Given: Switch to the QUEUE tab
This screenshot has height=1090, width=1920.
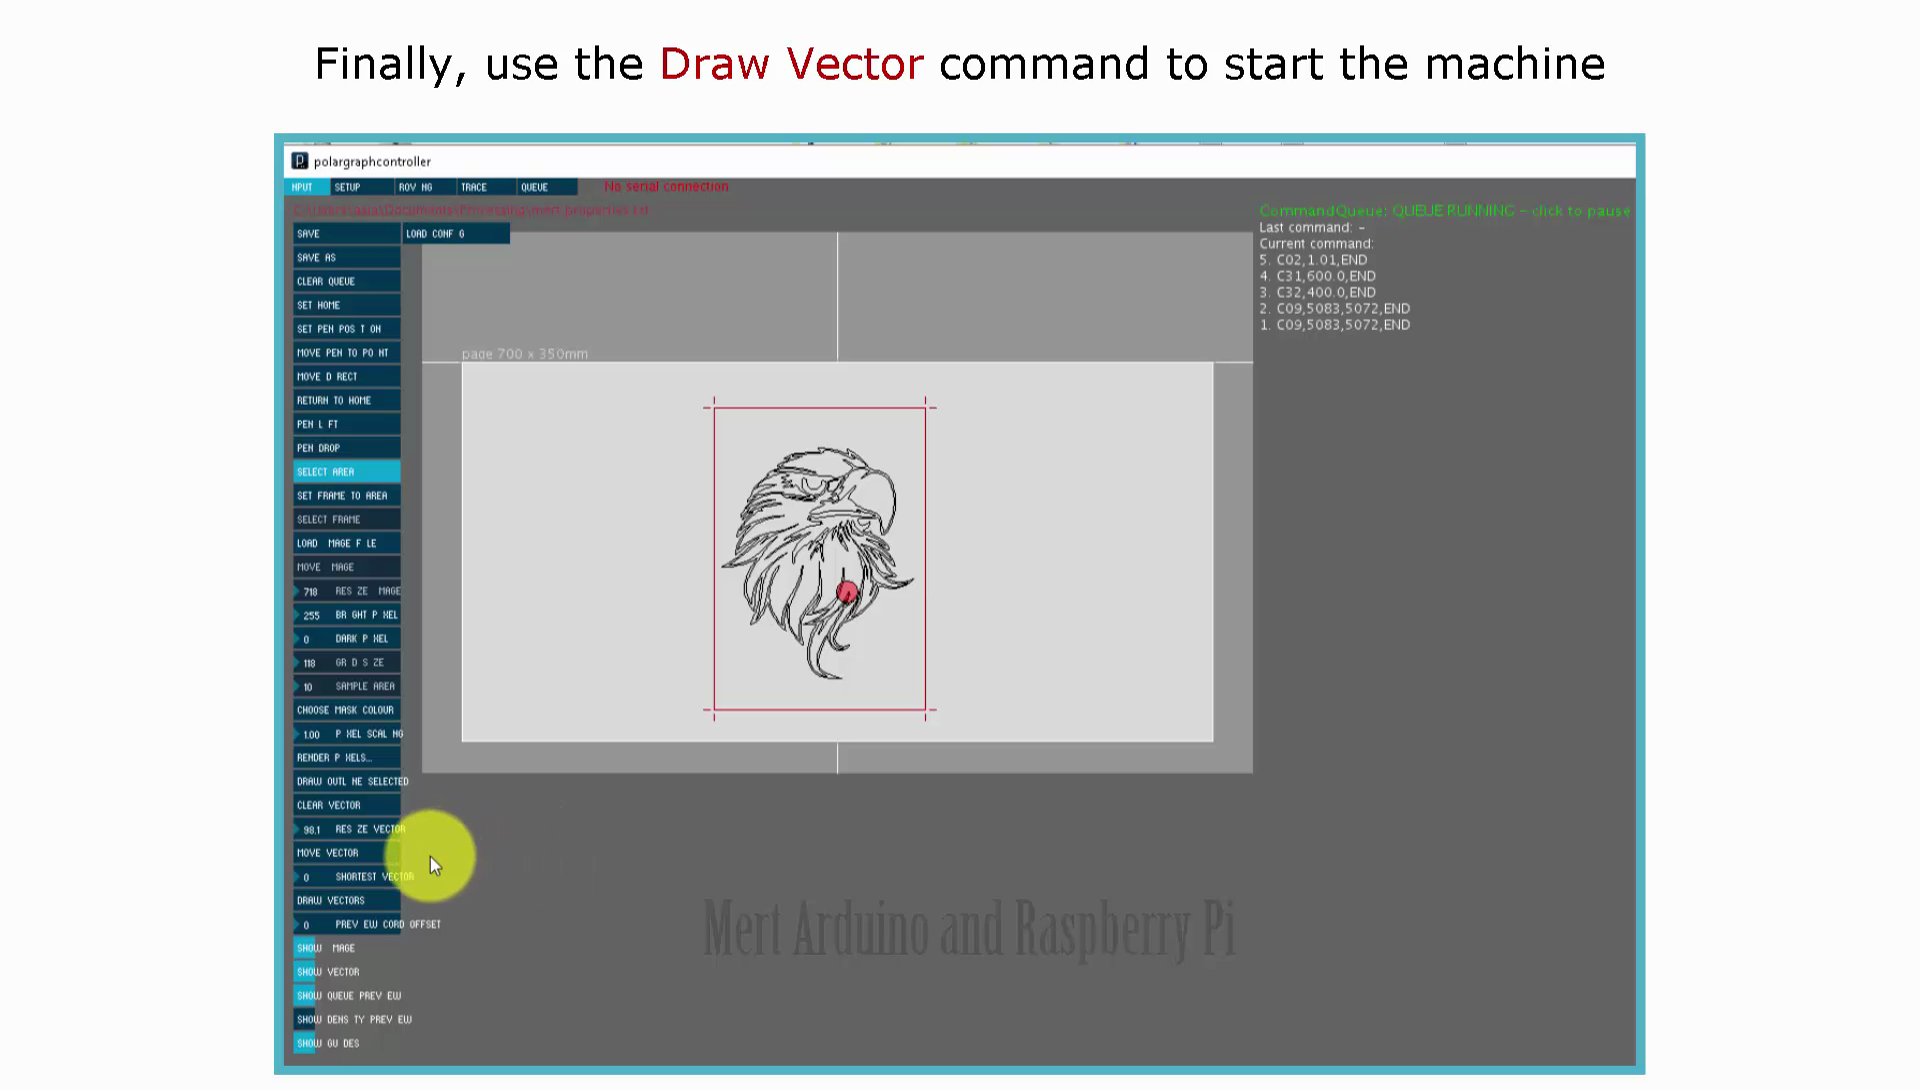Looking at the screenshot, I should tap(536, 187).
